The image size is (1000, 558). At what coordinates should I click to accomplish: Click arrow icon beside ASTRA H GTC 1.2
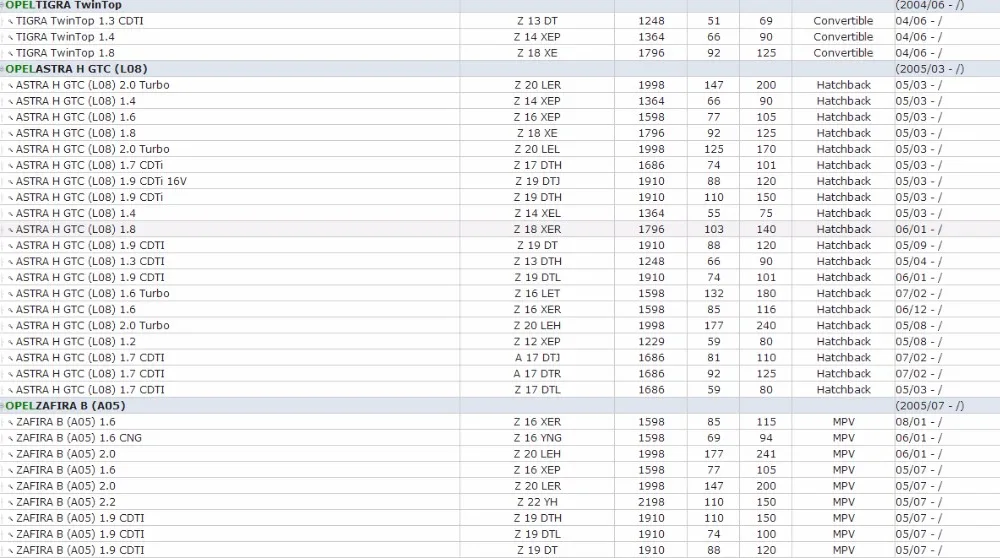pyautogui.click(x=10, y=342)
